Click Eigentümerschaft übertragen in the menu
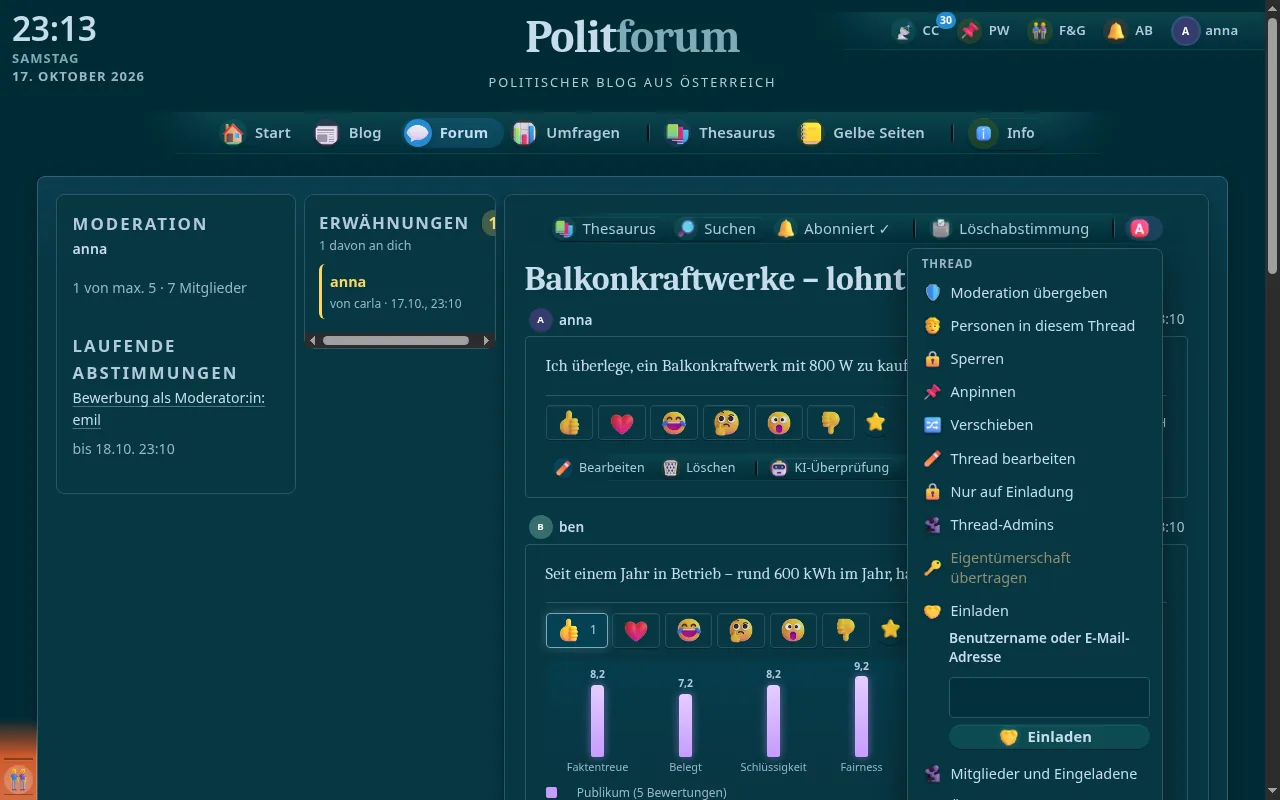The width and height of the screenshot is (1280, 800). [1035, 568]
